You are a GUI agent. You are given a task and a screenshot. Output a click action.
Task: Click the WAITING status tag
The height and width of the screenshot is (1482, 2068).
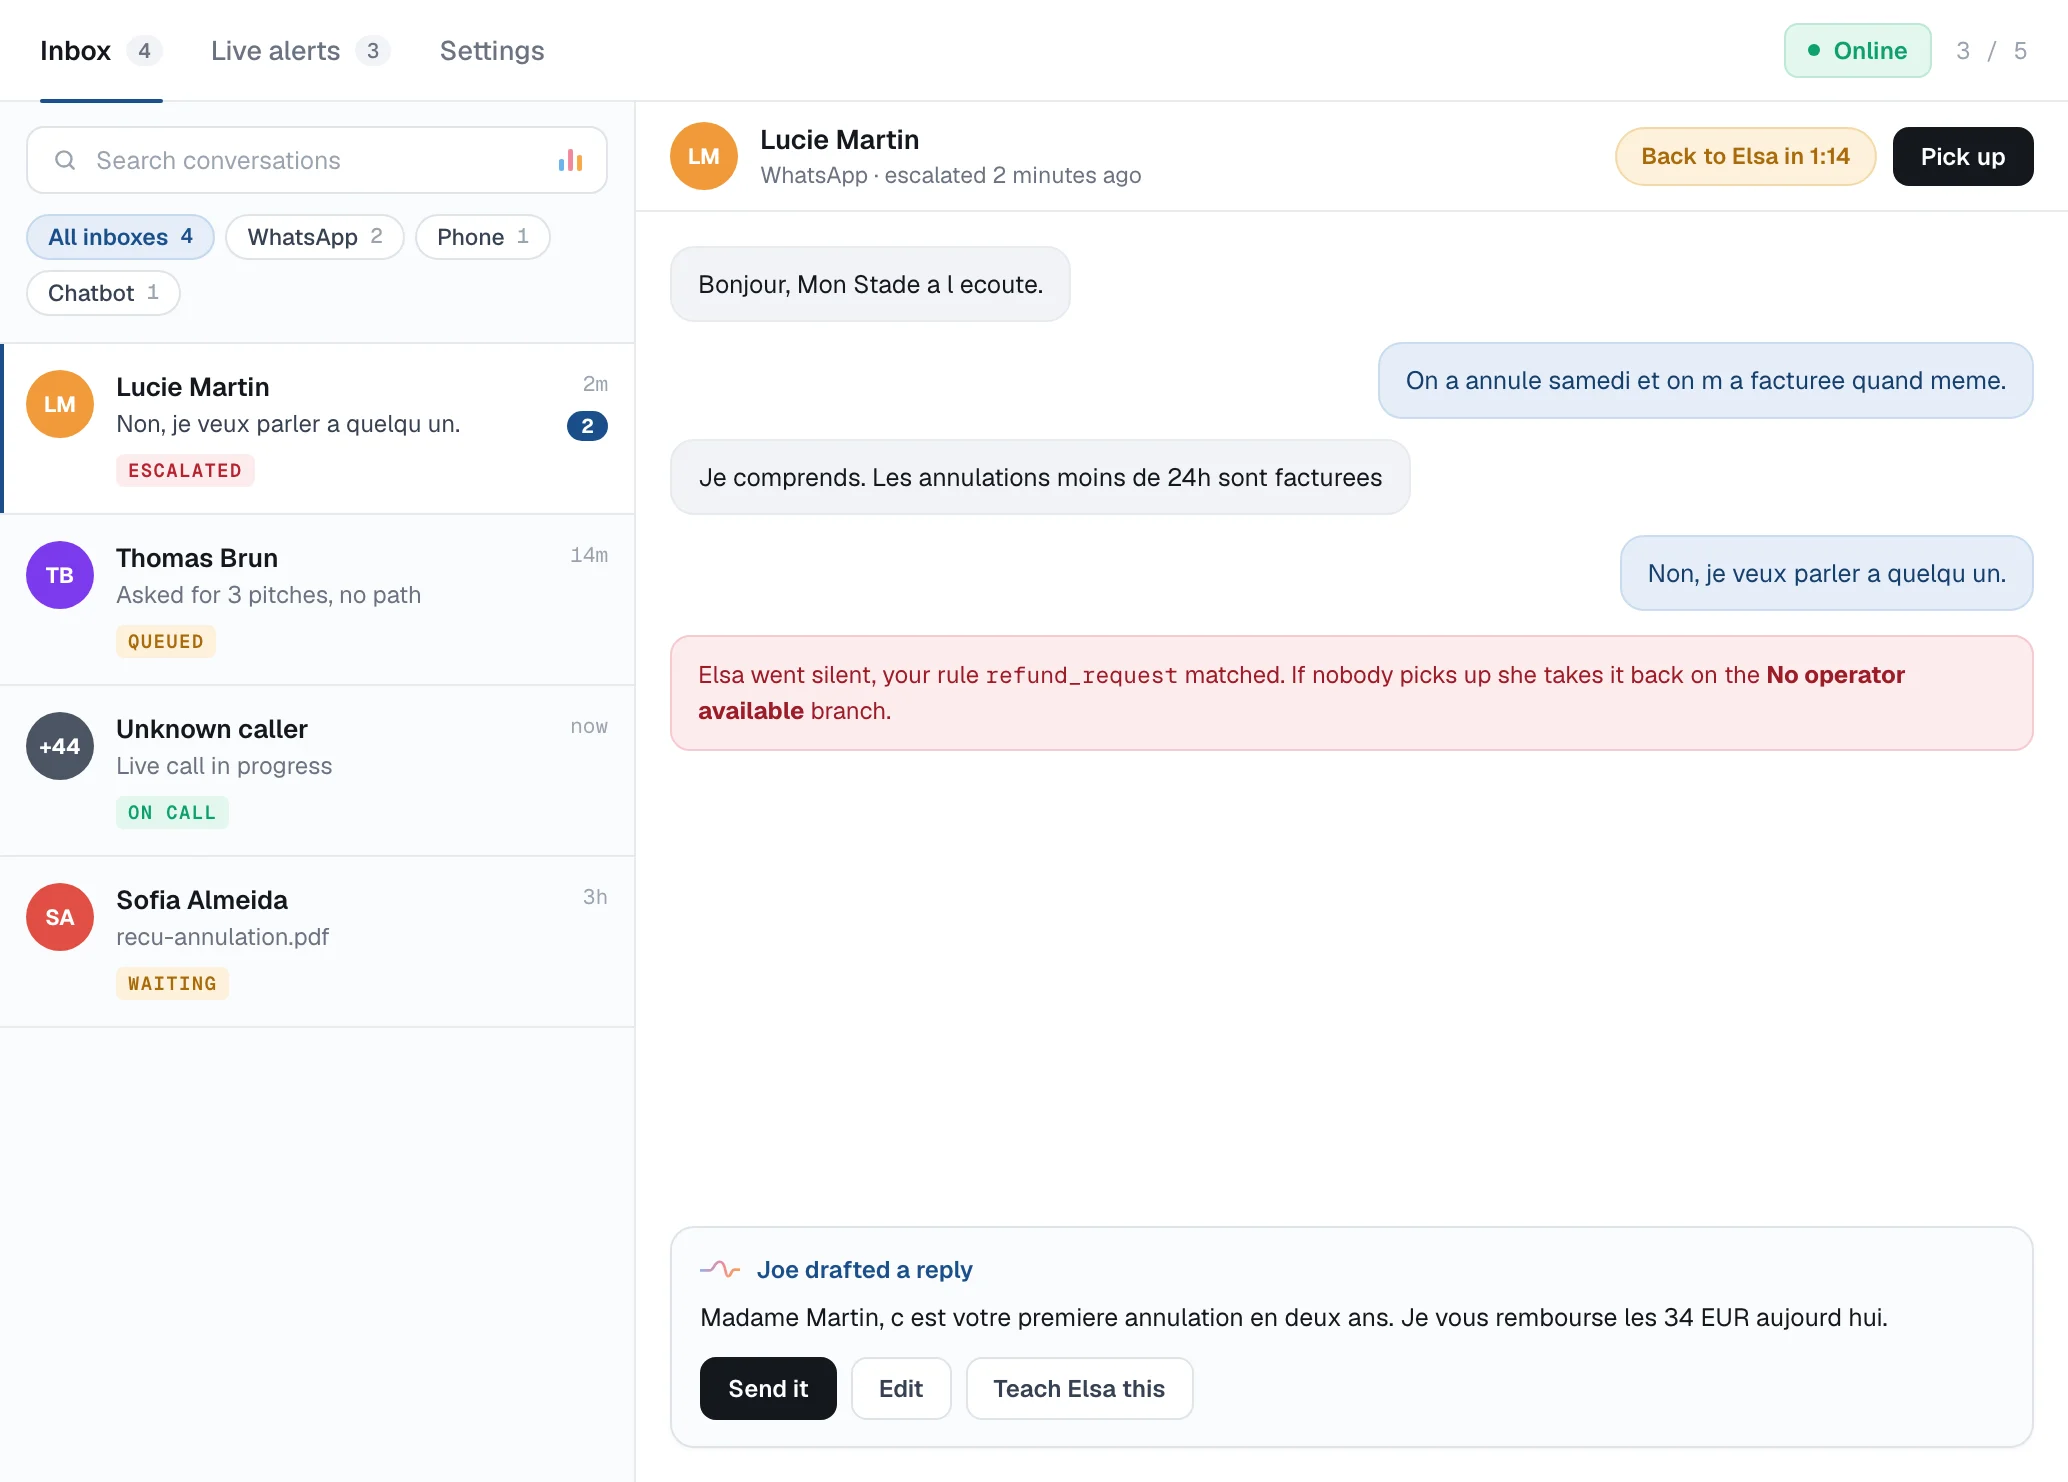point(172,983)
